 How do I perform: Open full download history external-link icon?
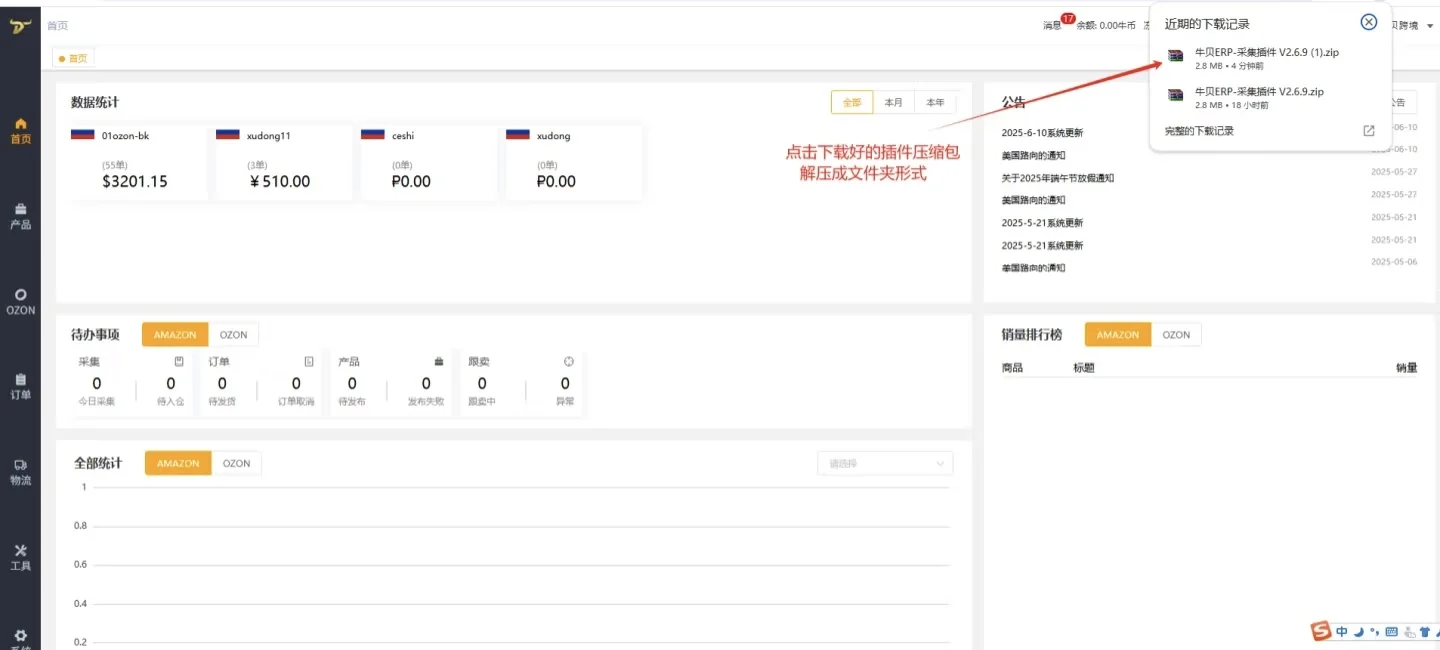tap(1369, 131)
